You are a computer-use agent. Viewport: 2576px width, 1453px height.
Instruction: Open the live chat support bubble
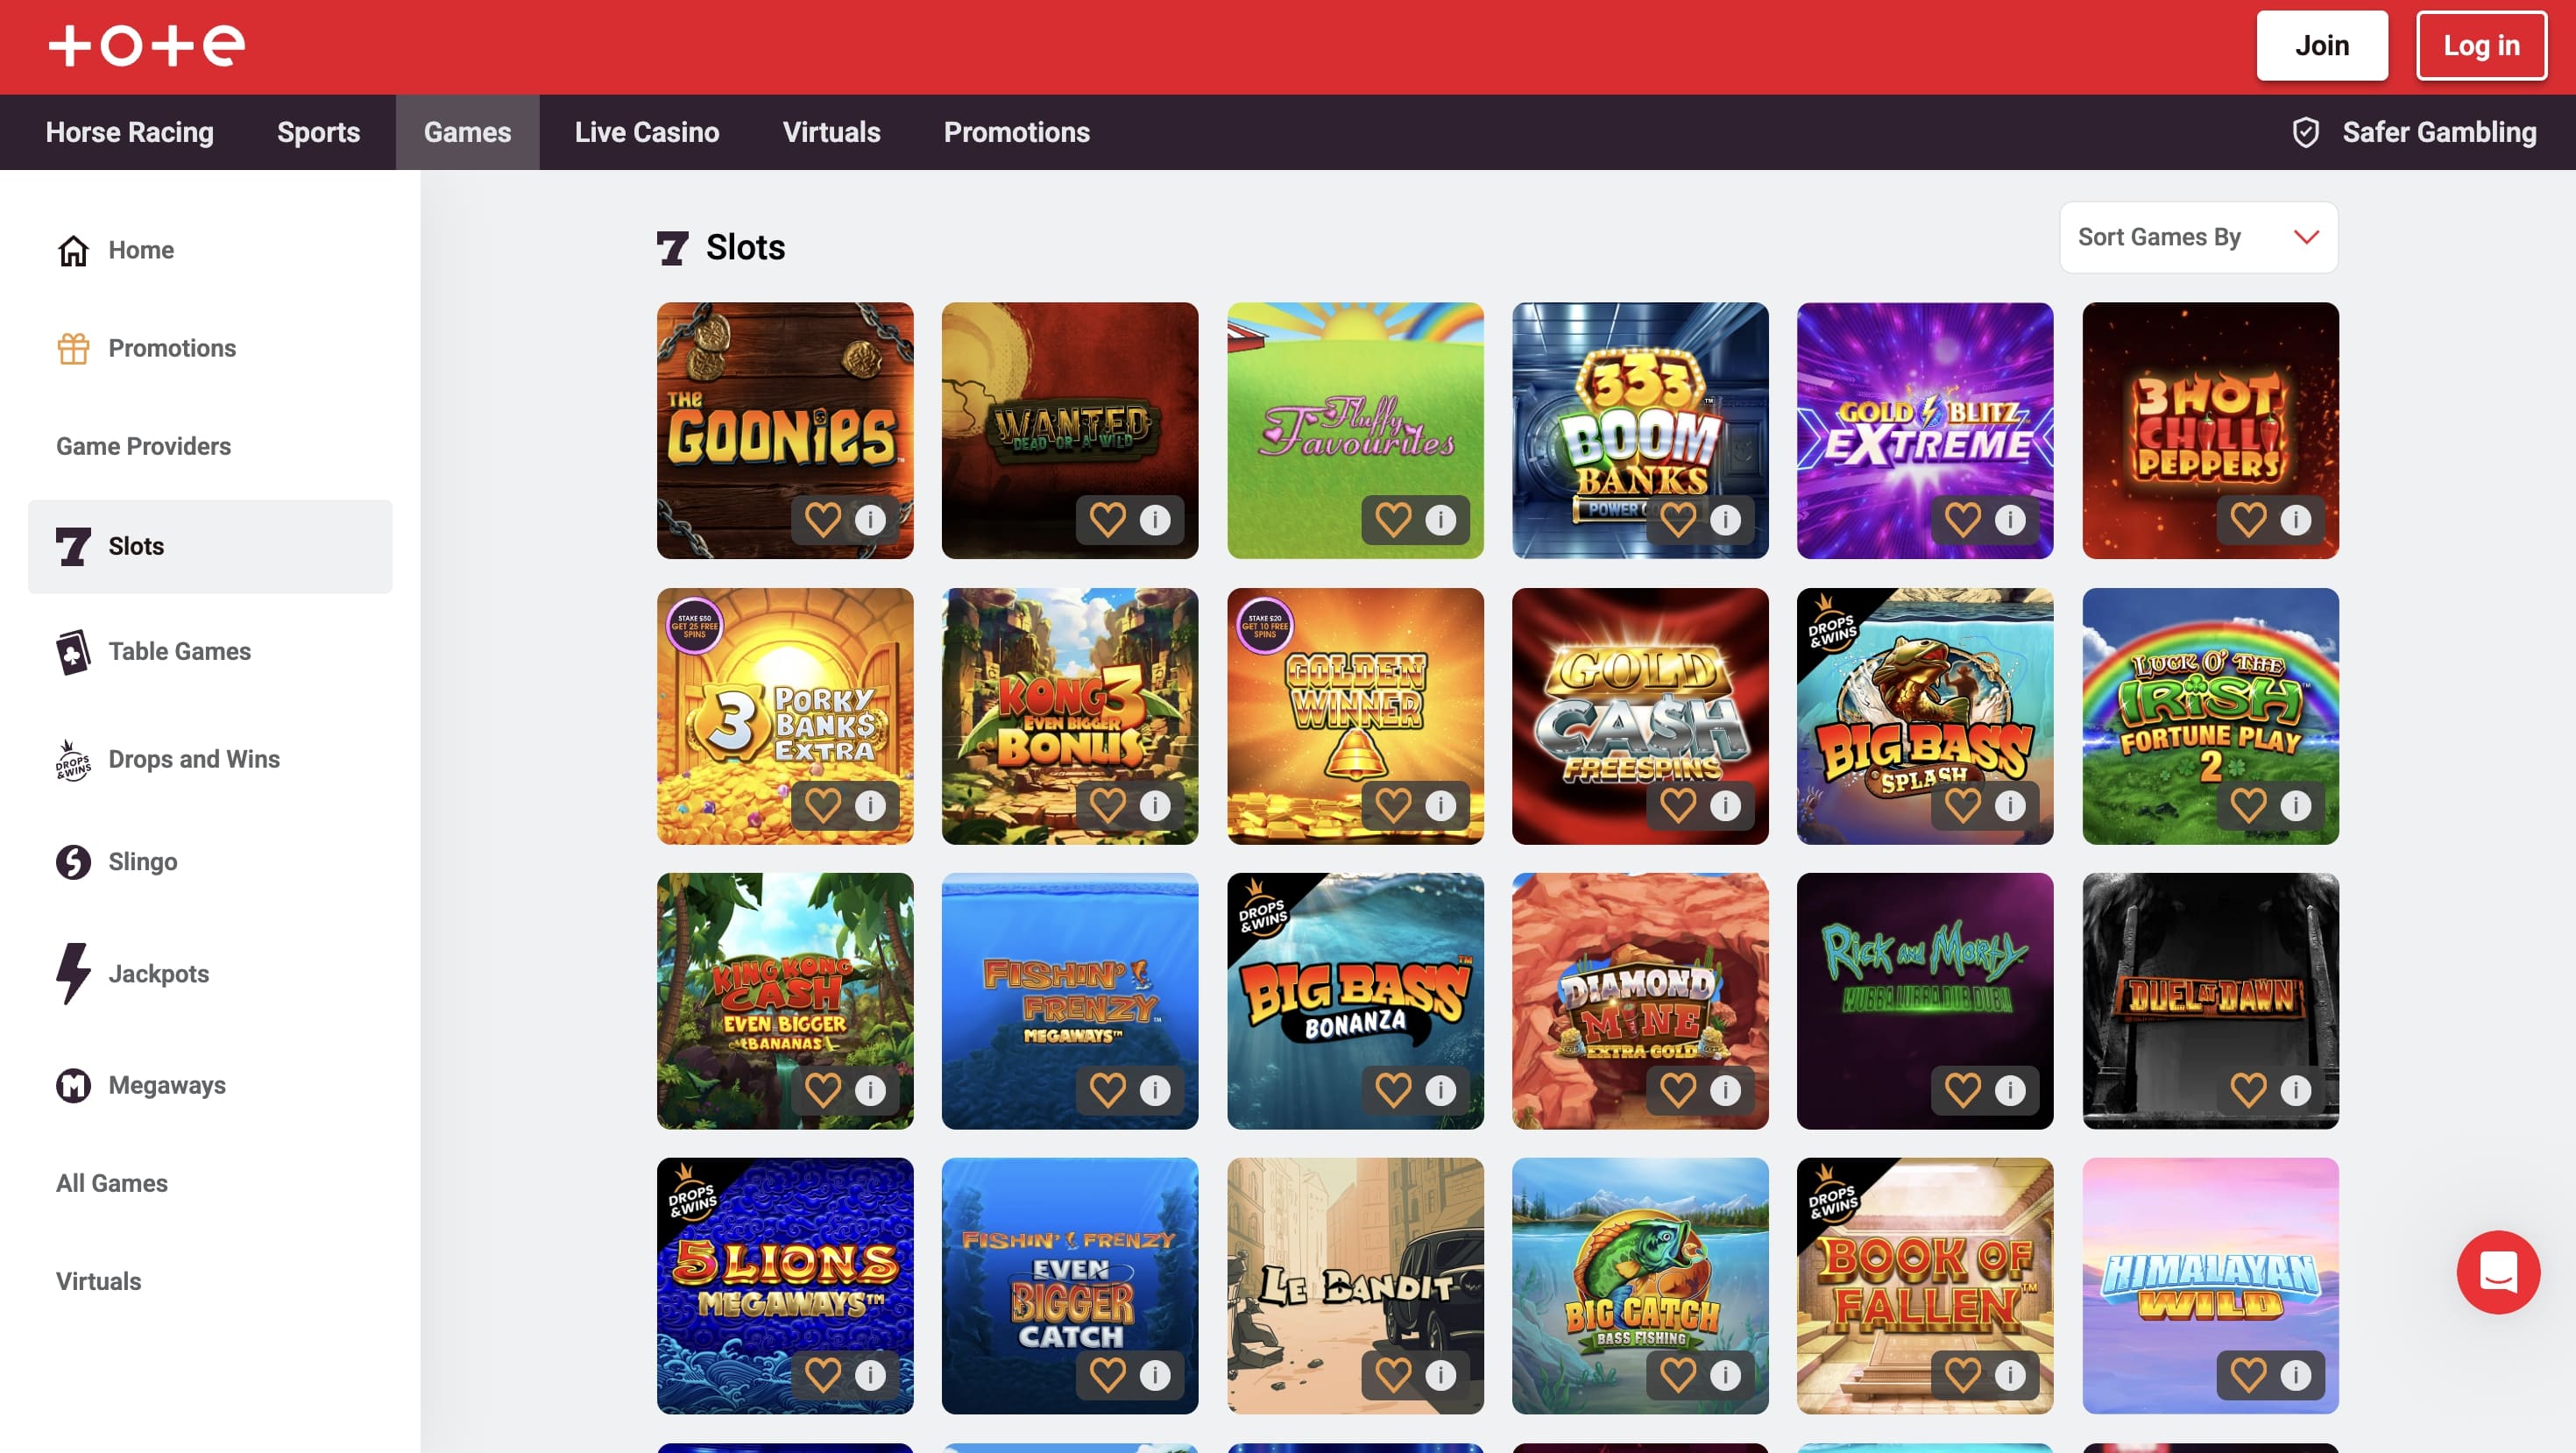click(x=2497, y=1271)
